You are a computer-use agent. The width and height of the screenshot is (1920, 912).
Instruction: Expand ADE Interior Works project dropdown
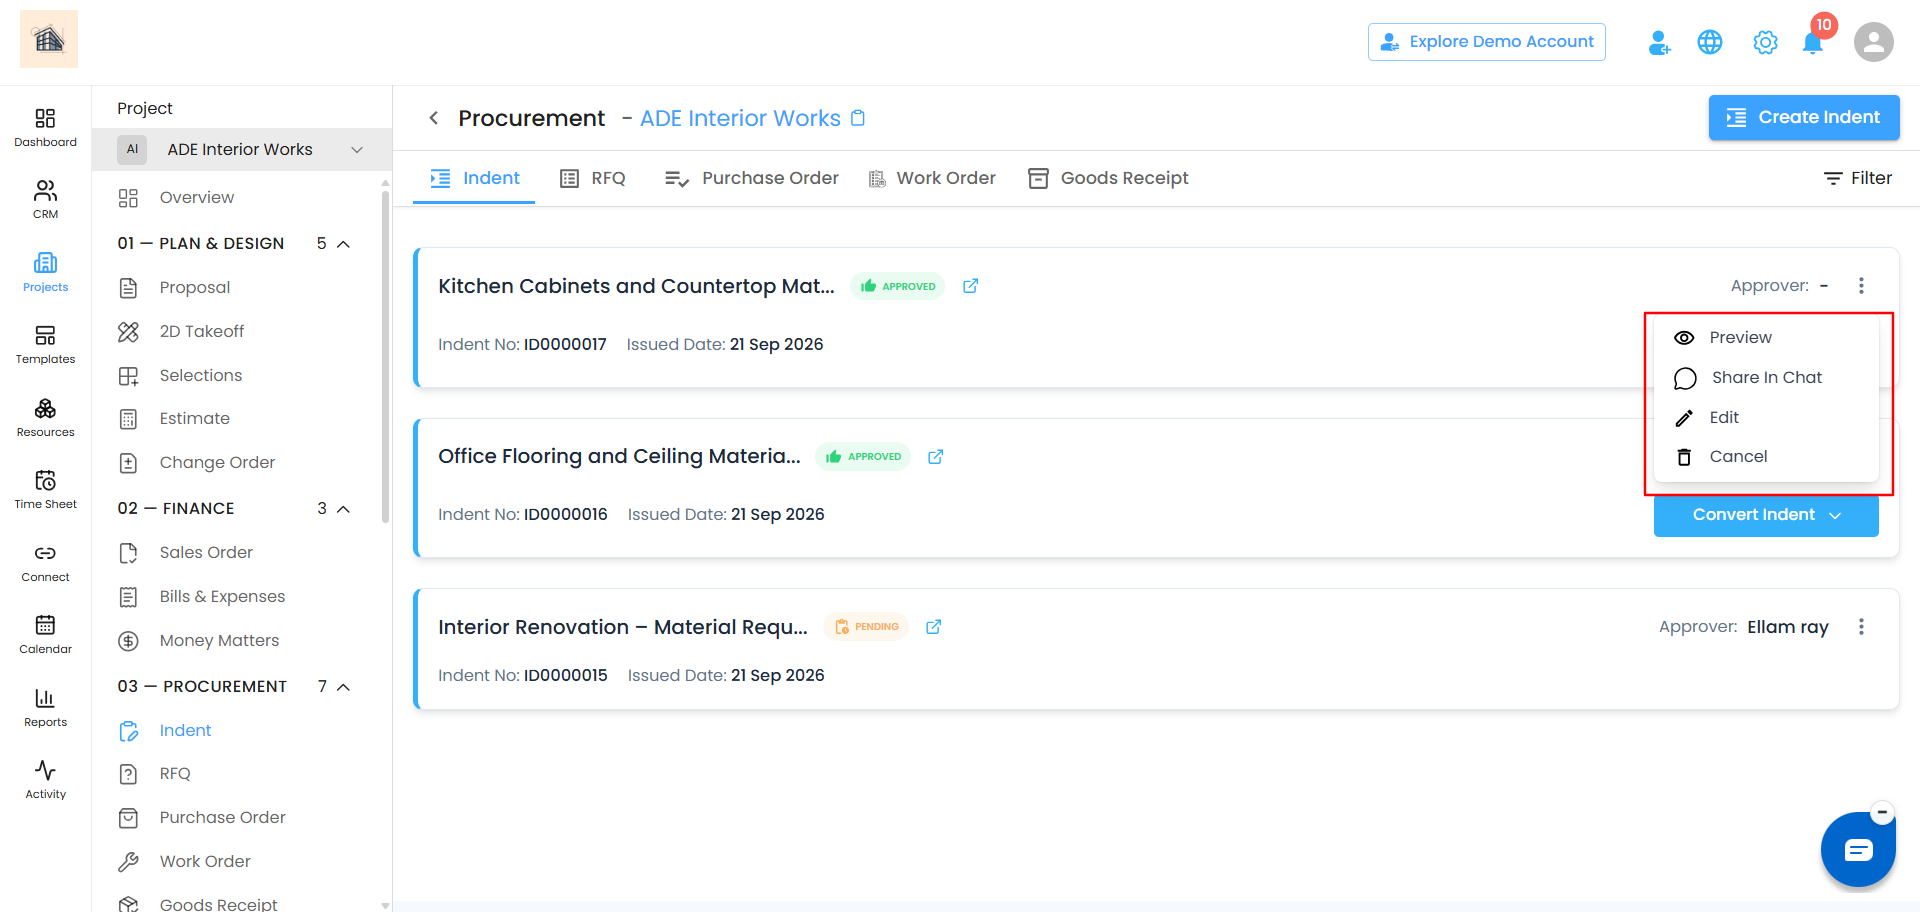[x=242, y=149]
